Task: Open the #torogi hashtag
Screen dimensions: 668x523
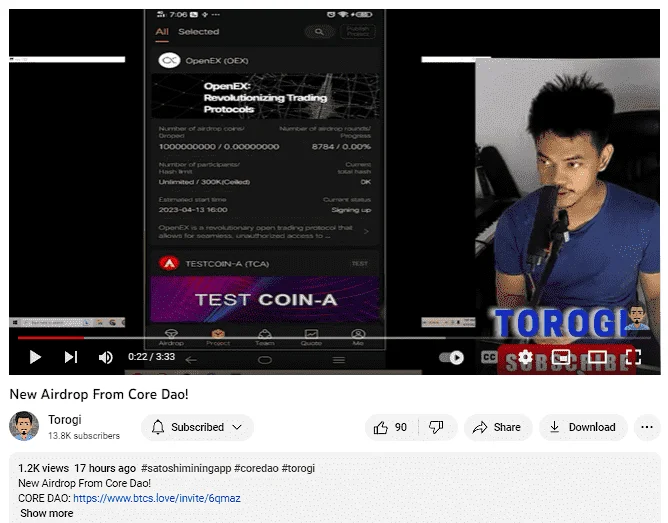Action: coord(298,468)
